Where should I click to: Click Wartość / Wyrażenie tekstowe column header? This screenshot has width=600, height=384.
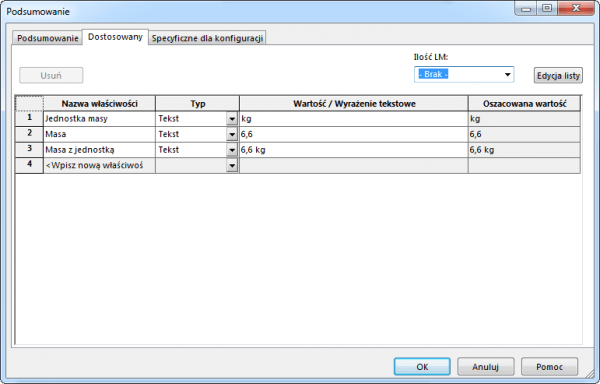point(354,104)
